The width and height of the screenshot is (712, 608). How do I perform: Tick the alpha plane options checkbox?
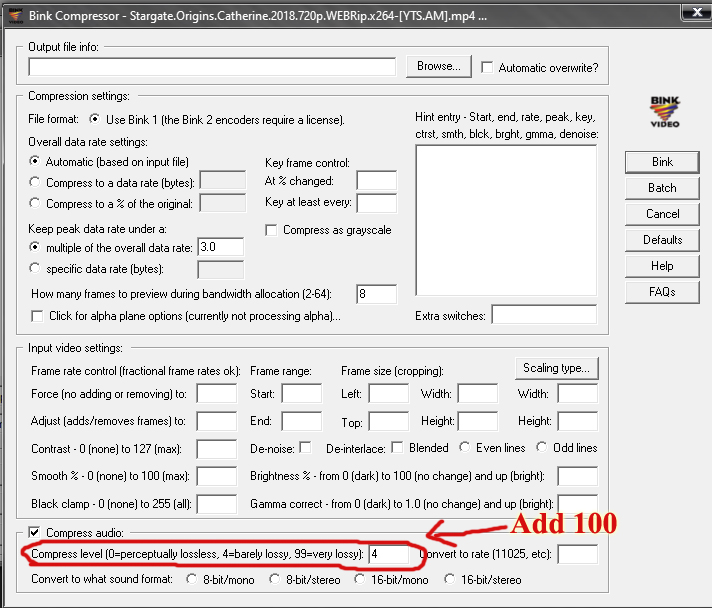click(37, 316)
